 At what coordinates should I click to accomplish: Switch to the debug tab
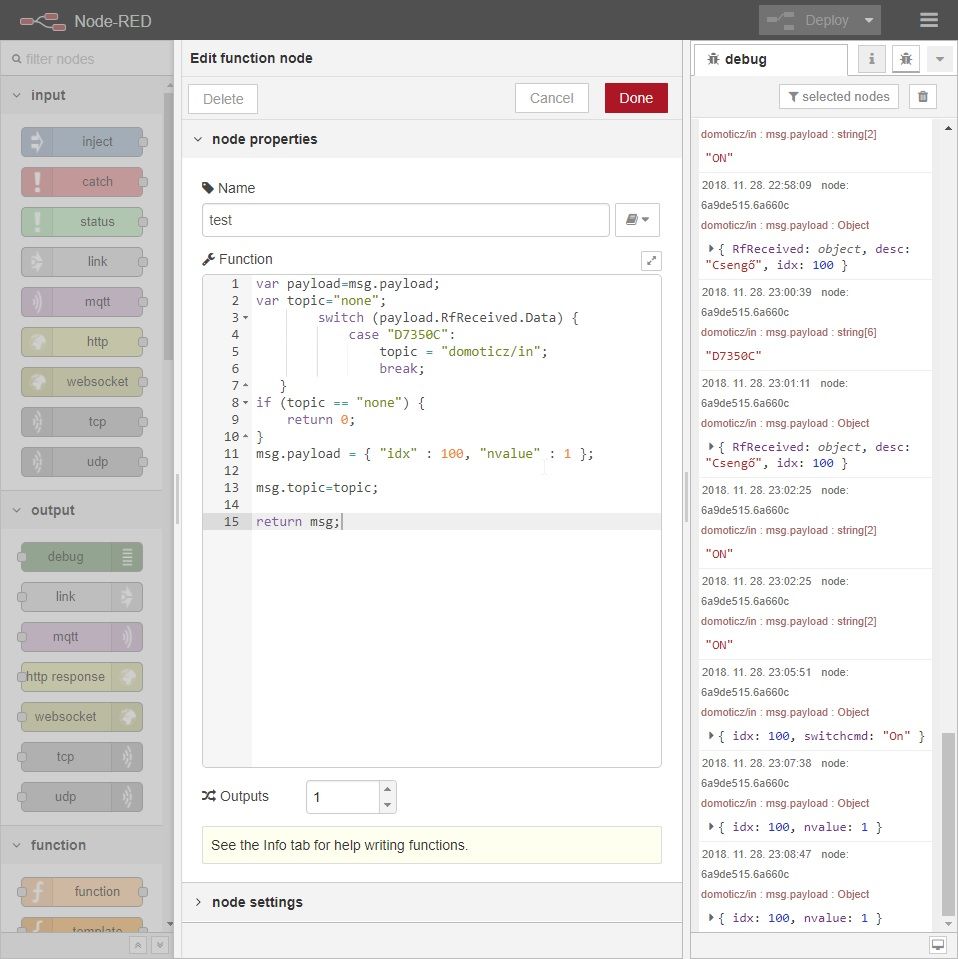pyautogui.click(x=770, y=59)
